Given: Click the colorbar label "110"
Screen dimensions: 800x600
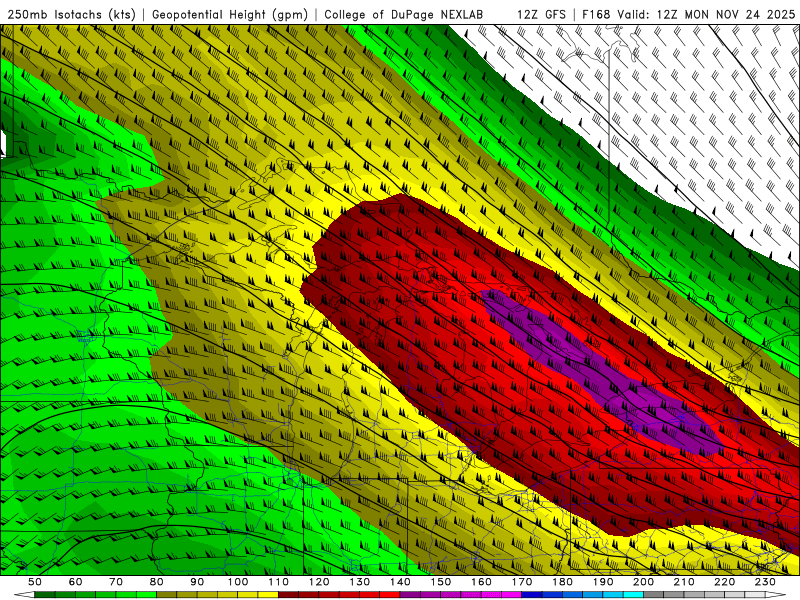Looking at the screenshot, I should click(x=279, y=582).
